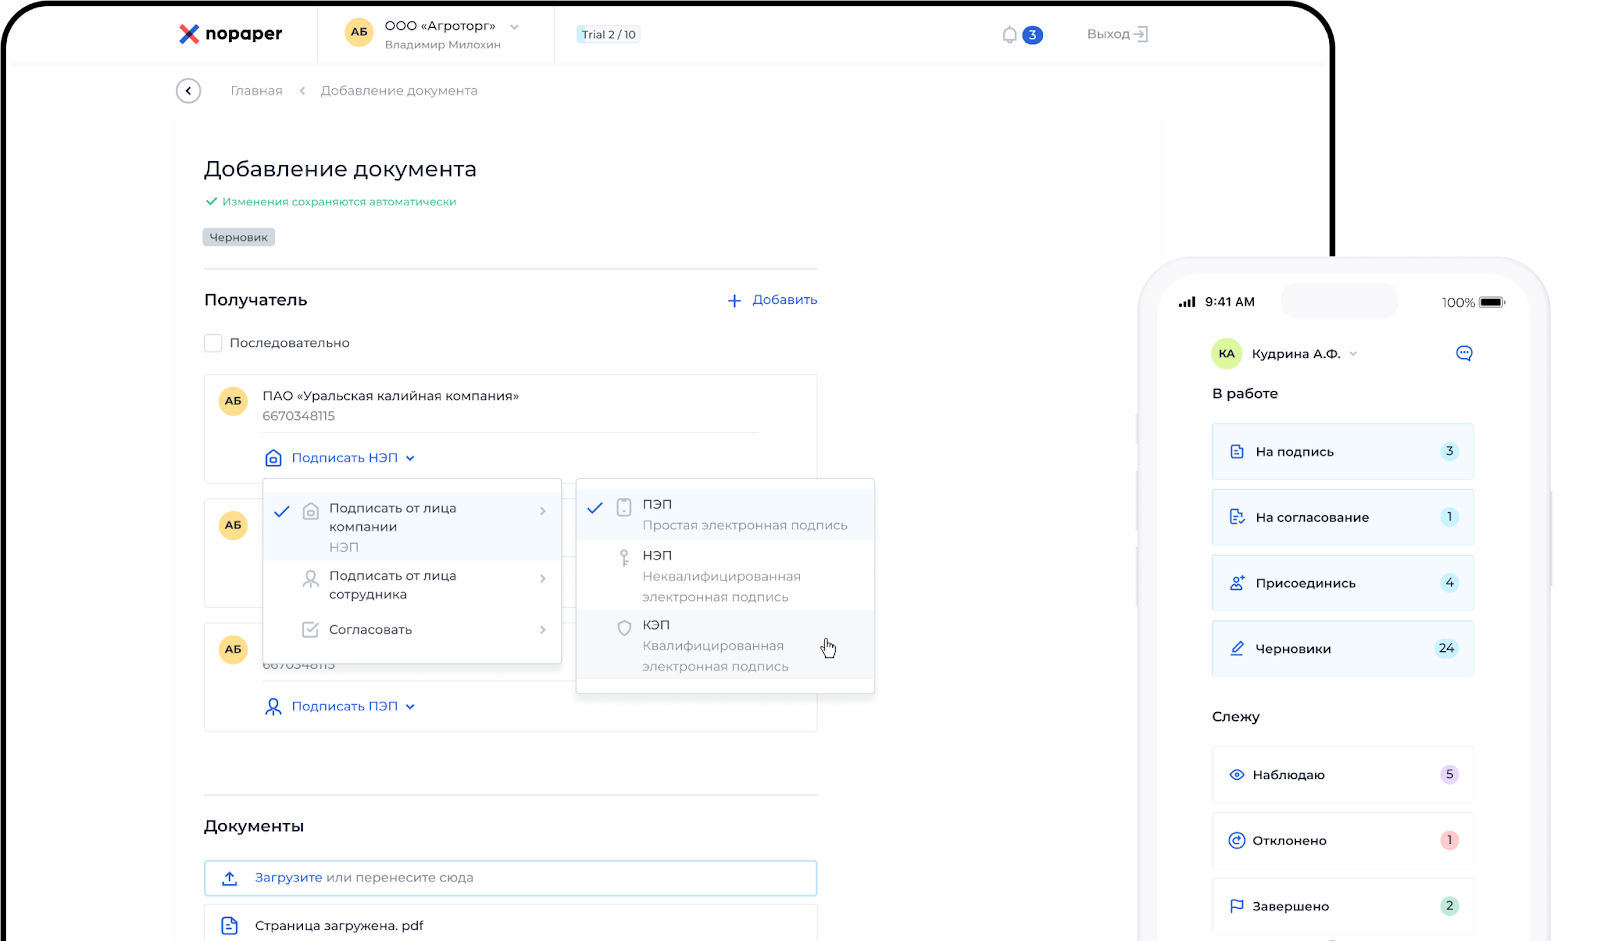This screenshot has width=1600, height=941.
Task: Open На подпись card on phone
Action: click(1343, 452)
